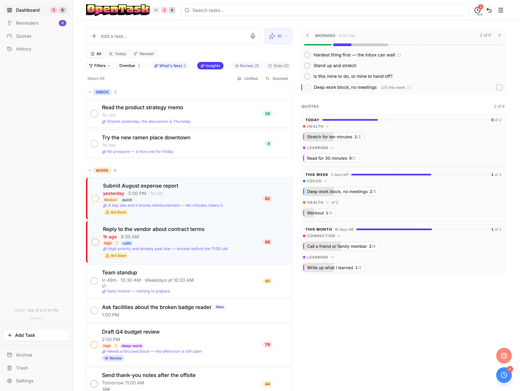Switch to the All view tab
This screenshot has width=520, height=391.
point(96,54)
